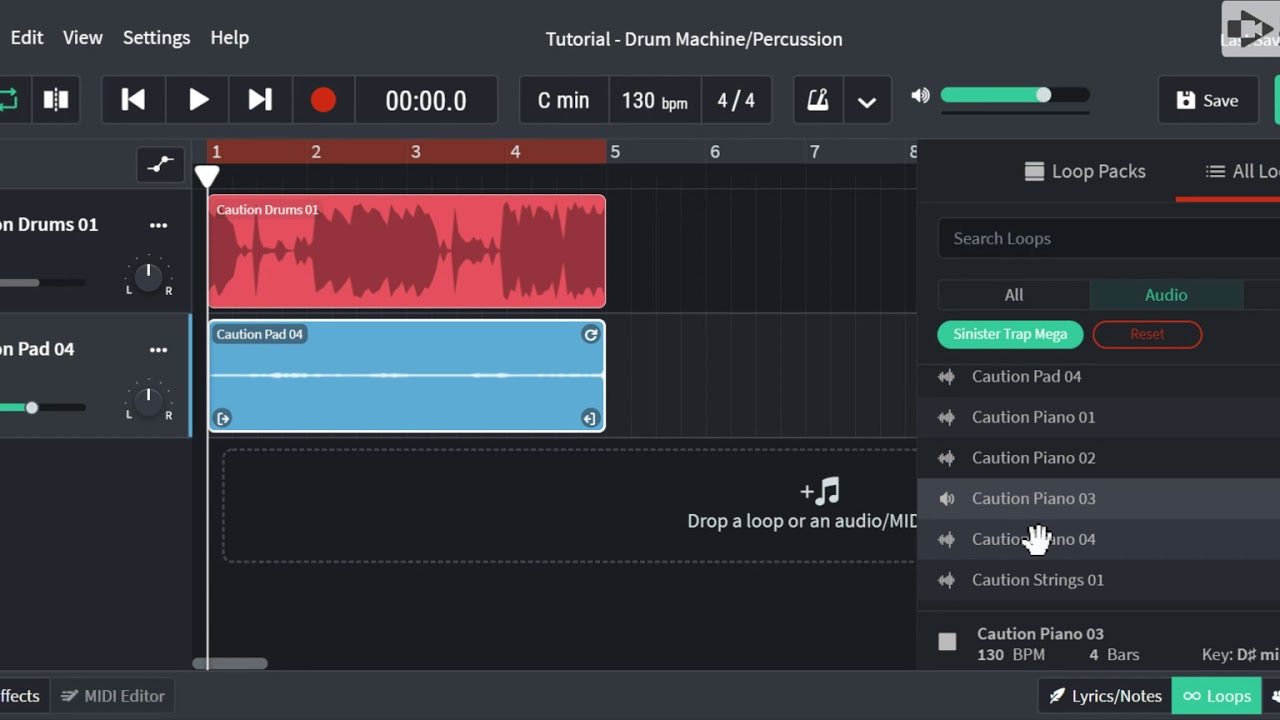Reset the loop filters
Screen dimensions: 1280x720
tap(1147, 334)
